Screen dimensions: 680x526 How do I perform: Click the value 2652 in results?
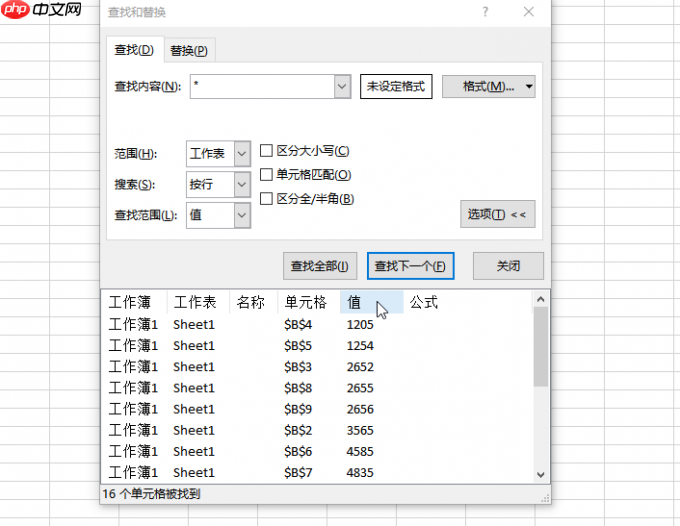(360, 367)
